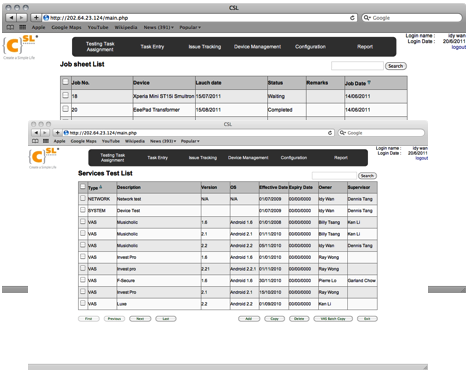Expand Popular bookmark dropdown in Job sheet window
Screen dimensions: 468x373
[190, 27]
